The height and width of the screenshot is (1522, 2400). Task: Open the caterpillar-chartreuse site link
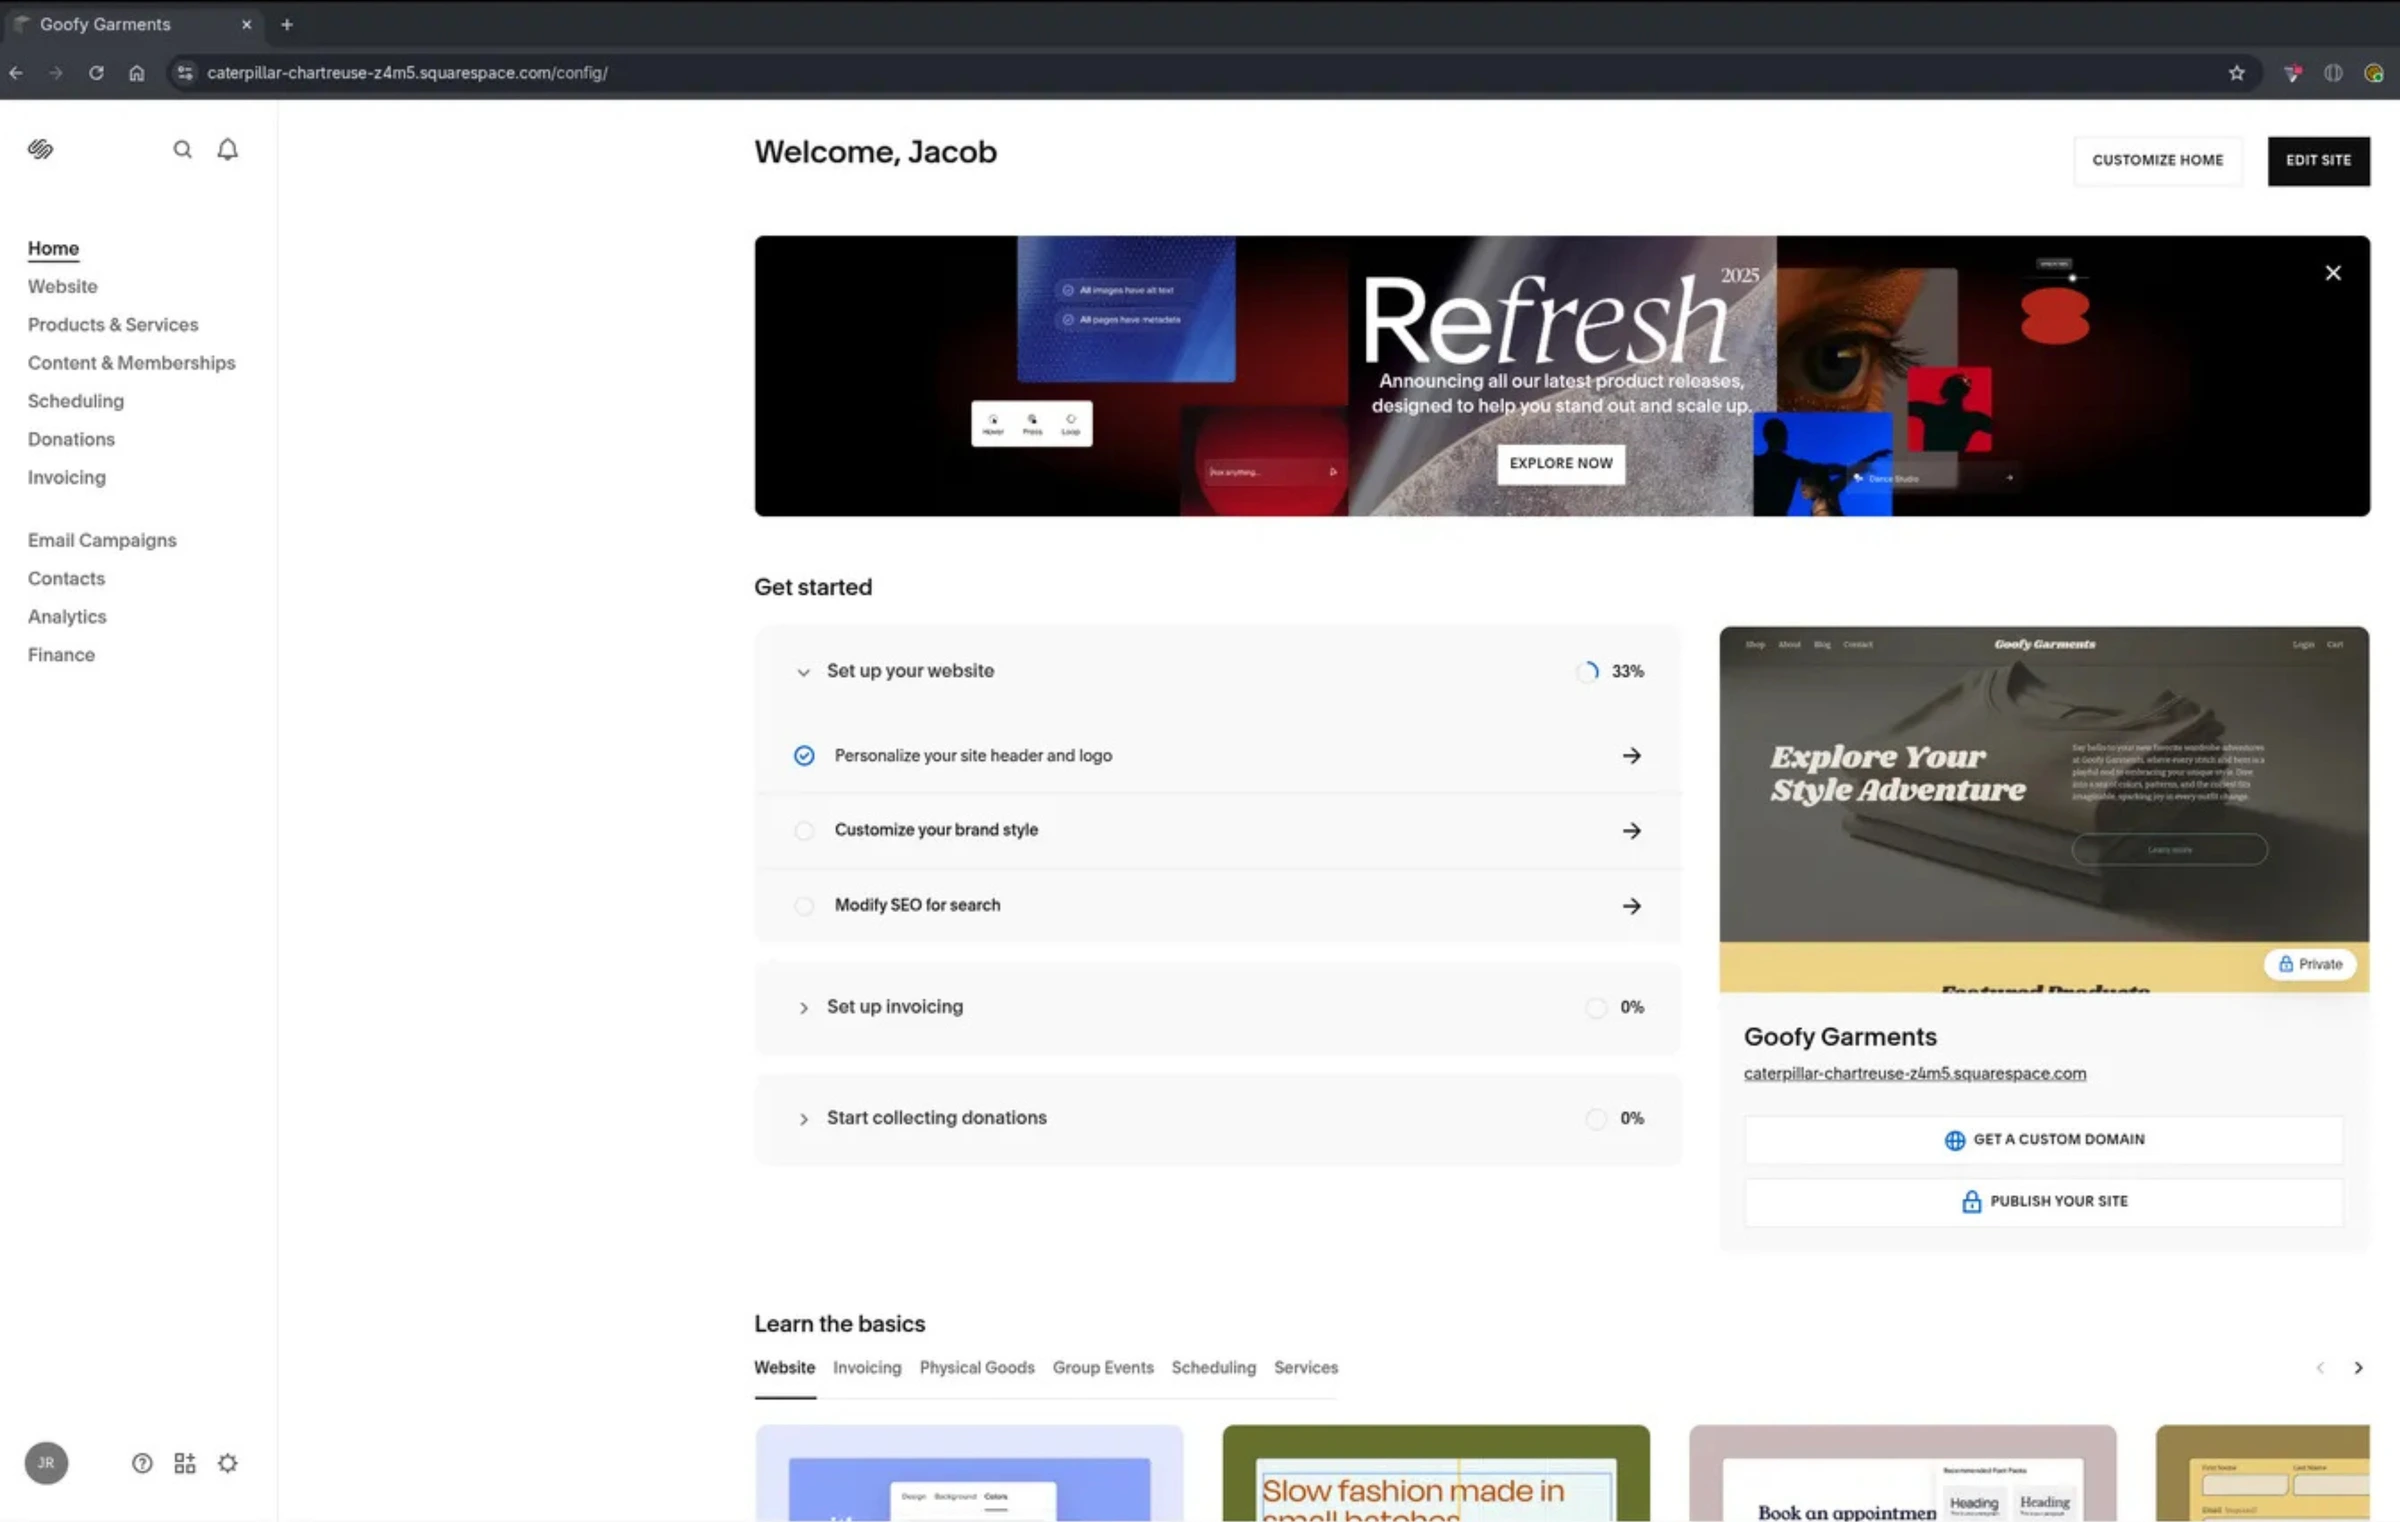tap(1914, 1073)
